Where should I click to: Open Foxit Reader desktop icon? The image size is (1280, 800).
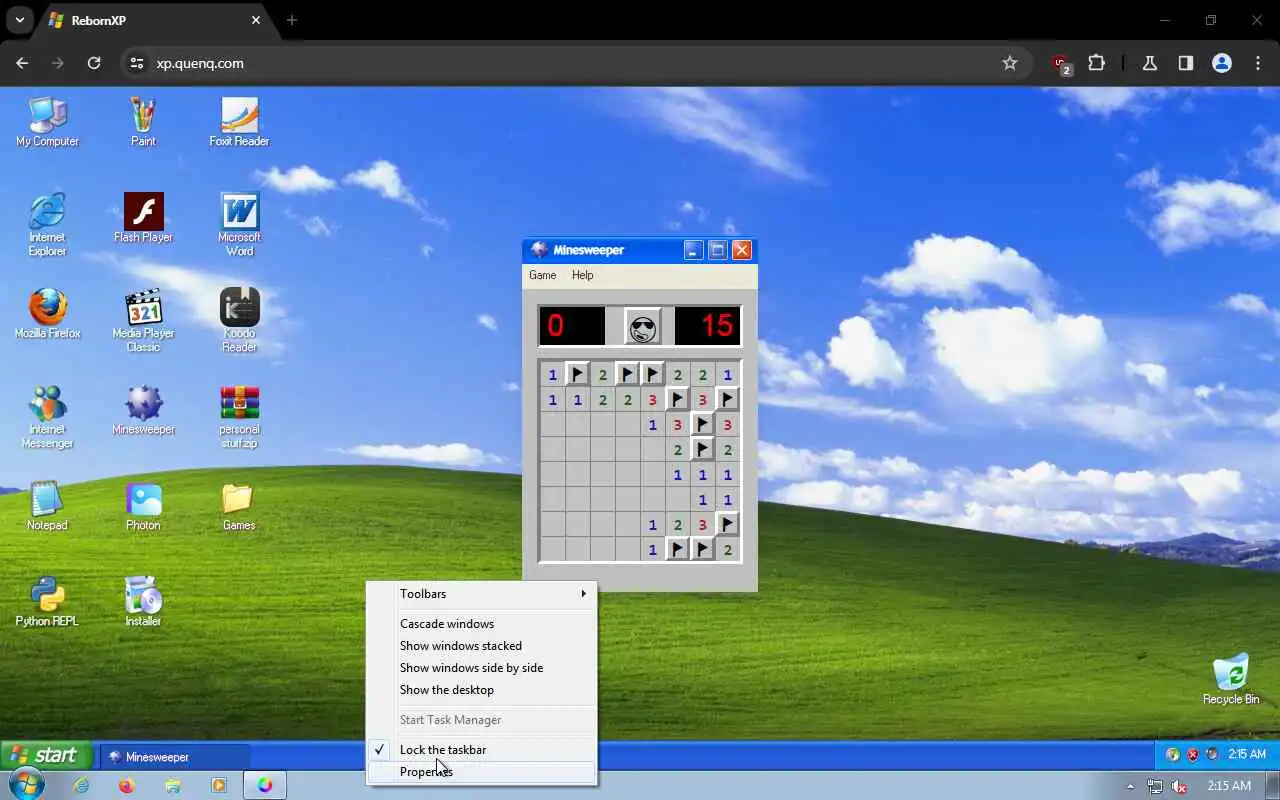239,122
